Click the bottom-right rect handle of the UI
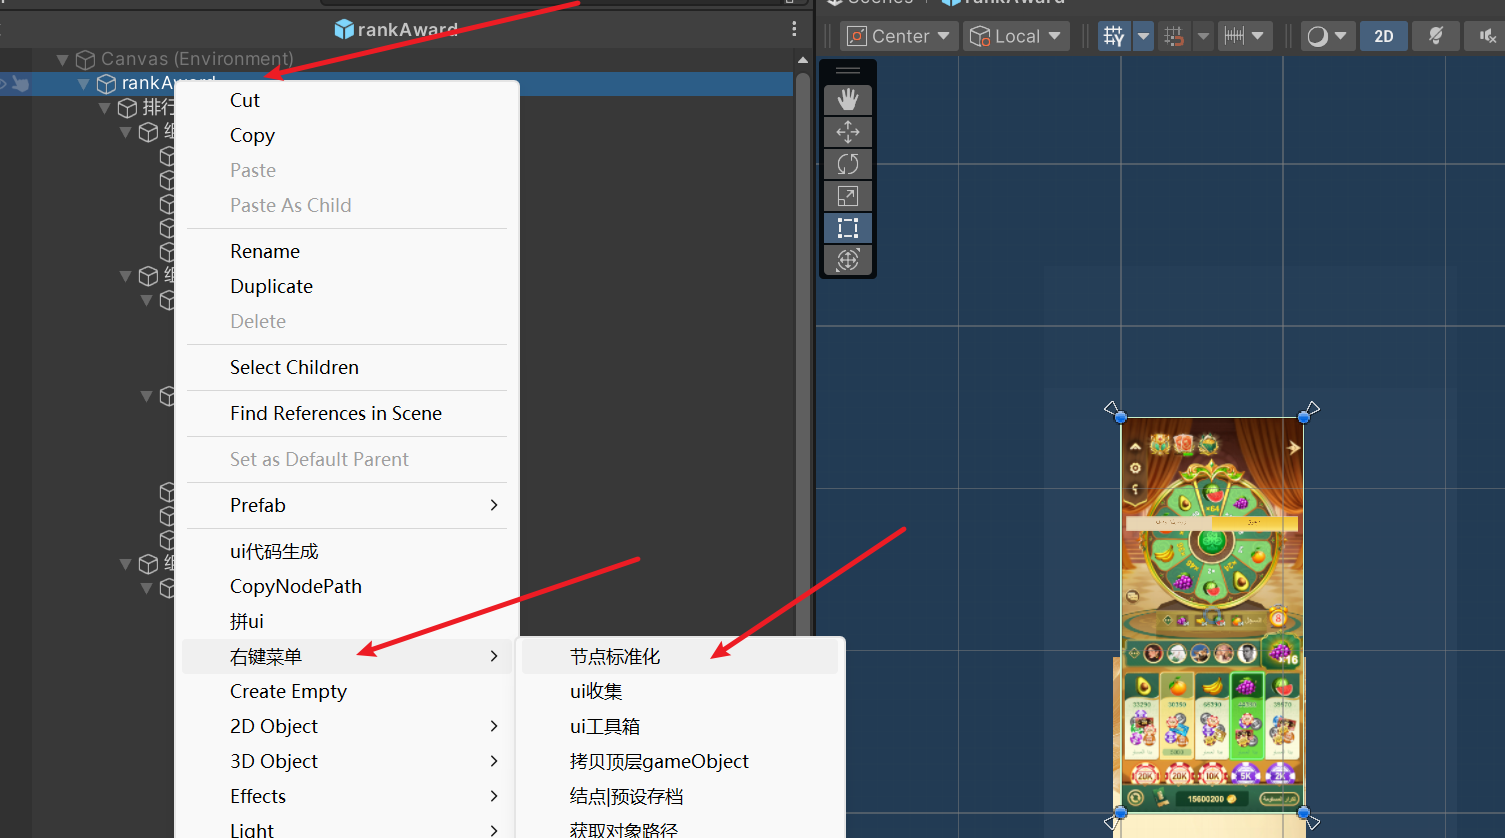The width and height of the screenshot is (1505, 838). pyautogui.click(x=1304, y=813)
